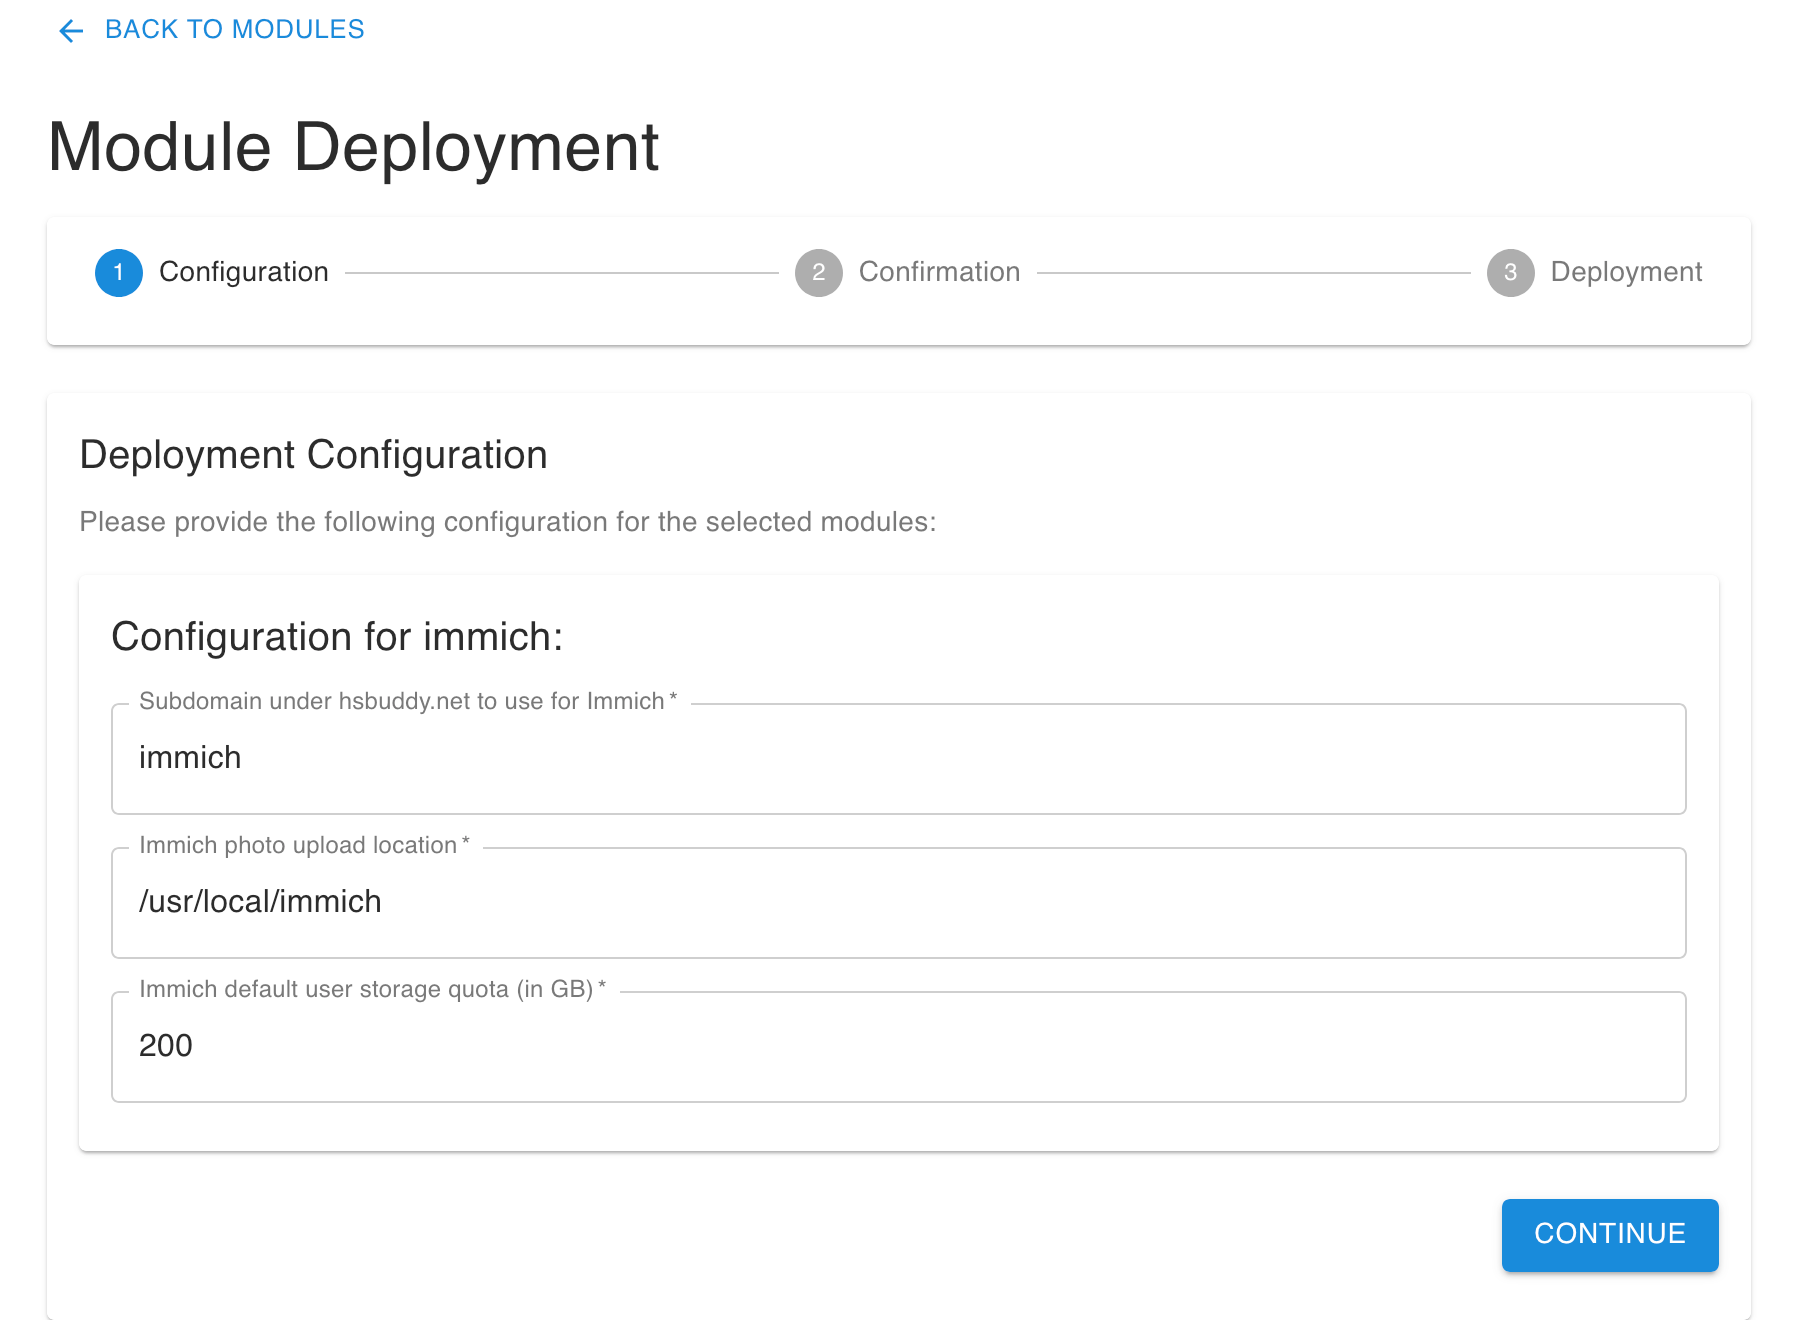Select the Configuration step label
This screenshot has width=1800, height=1320.
point(244,272)
